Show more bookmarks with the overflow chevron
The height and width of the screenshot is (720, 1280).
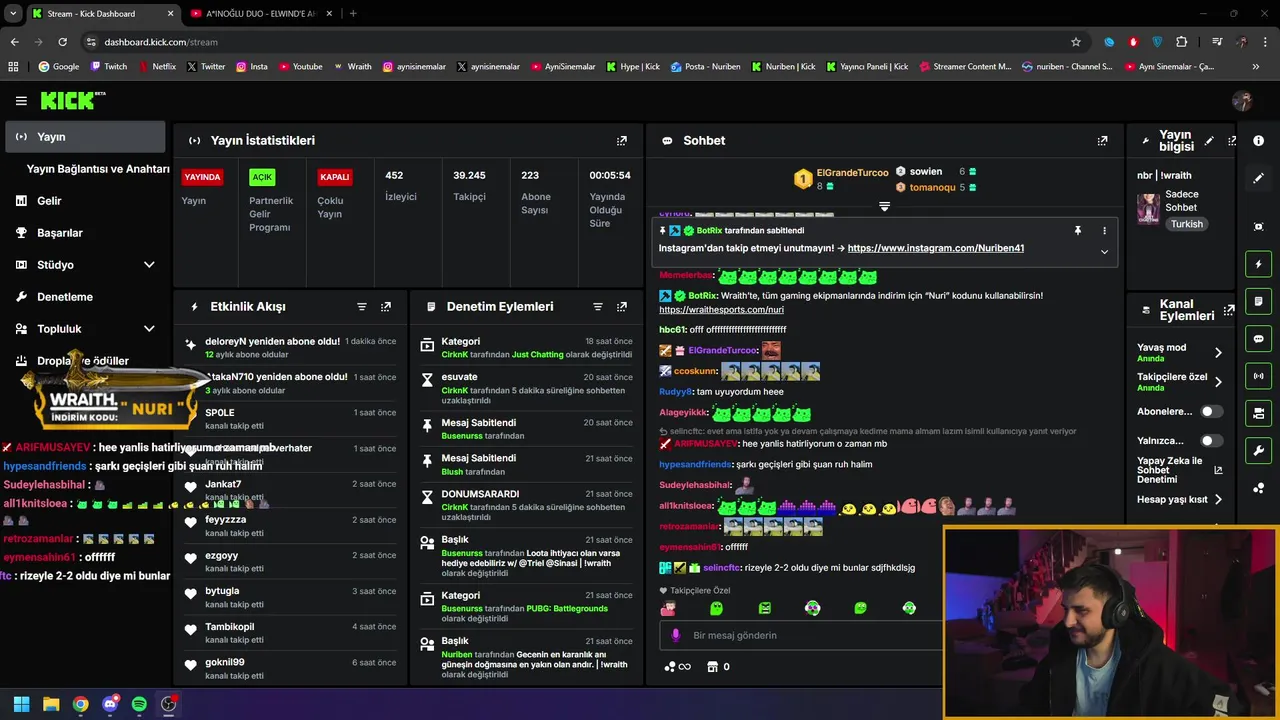[x=1255, y=67]
